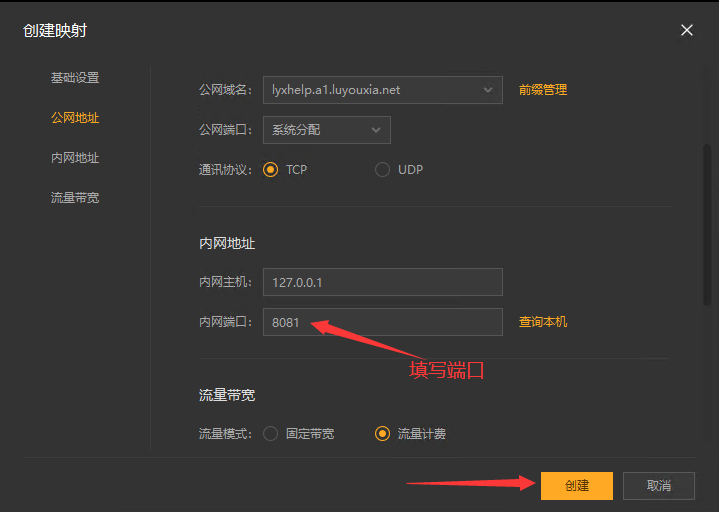Click the 前缀管理 link
Screen dimensions: 719x512
(543, 90)
